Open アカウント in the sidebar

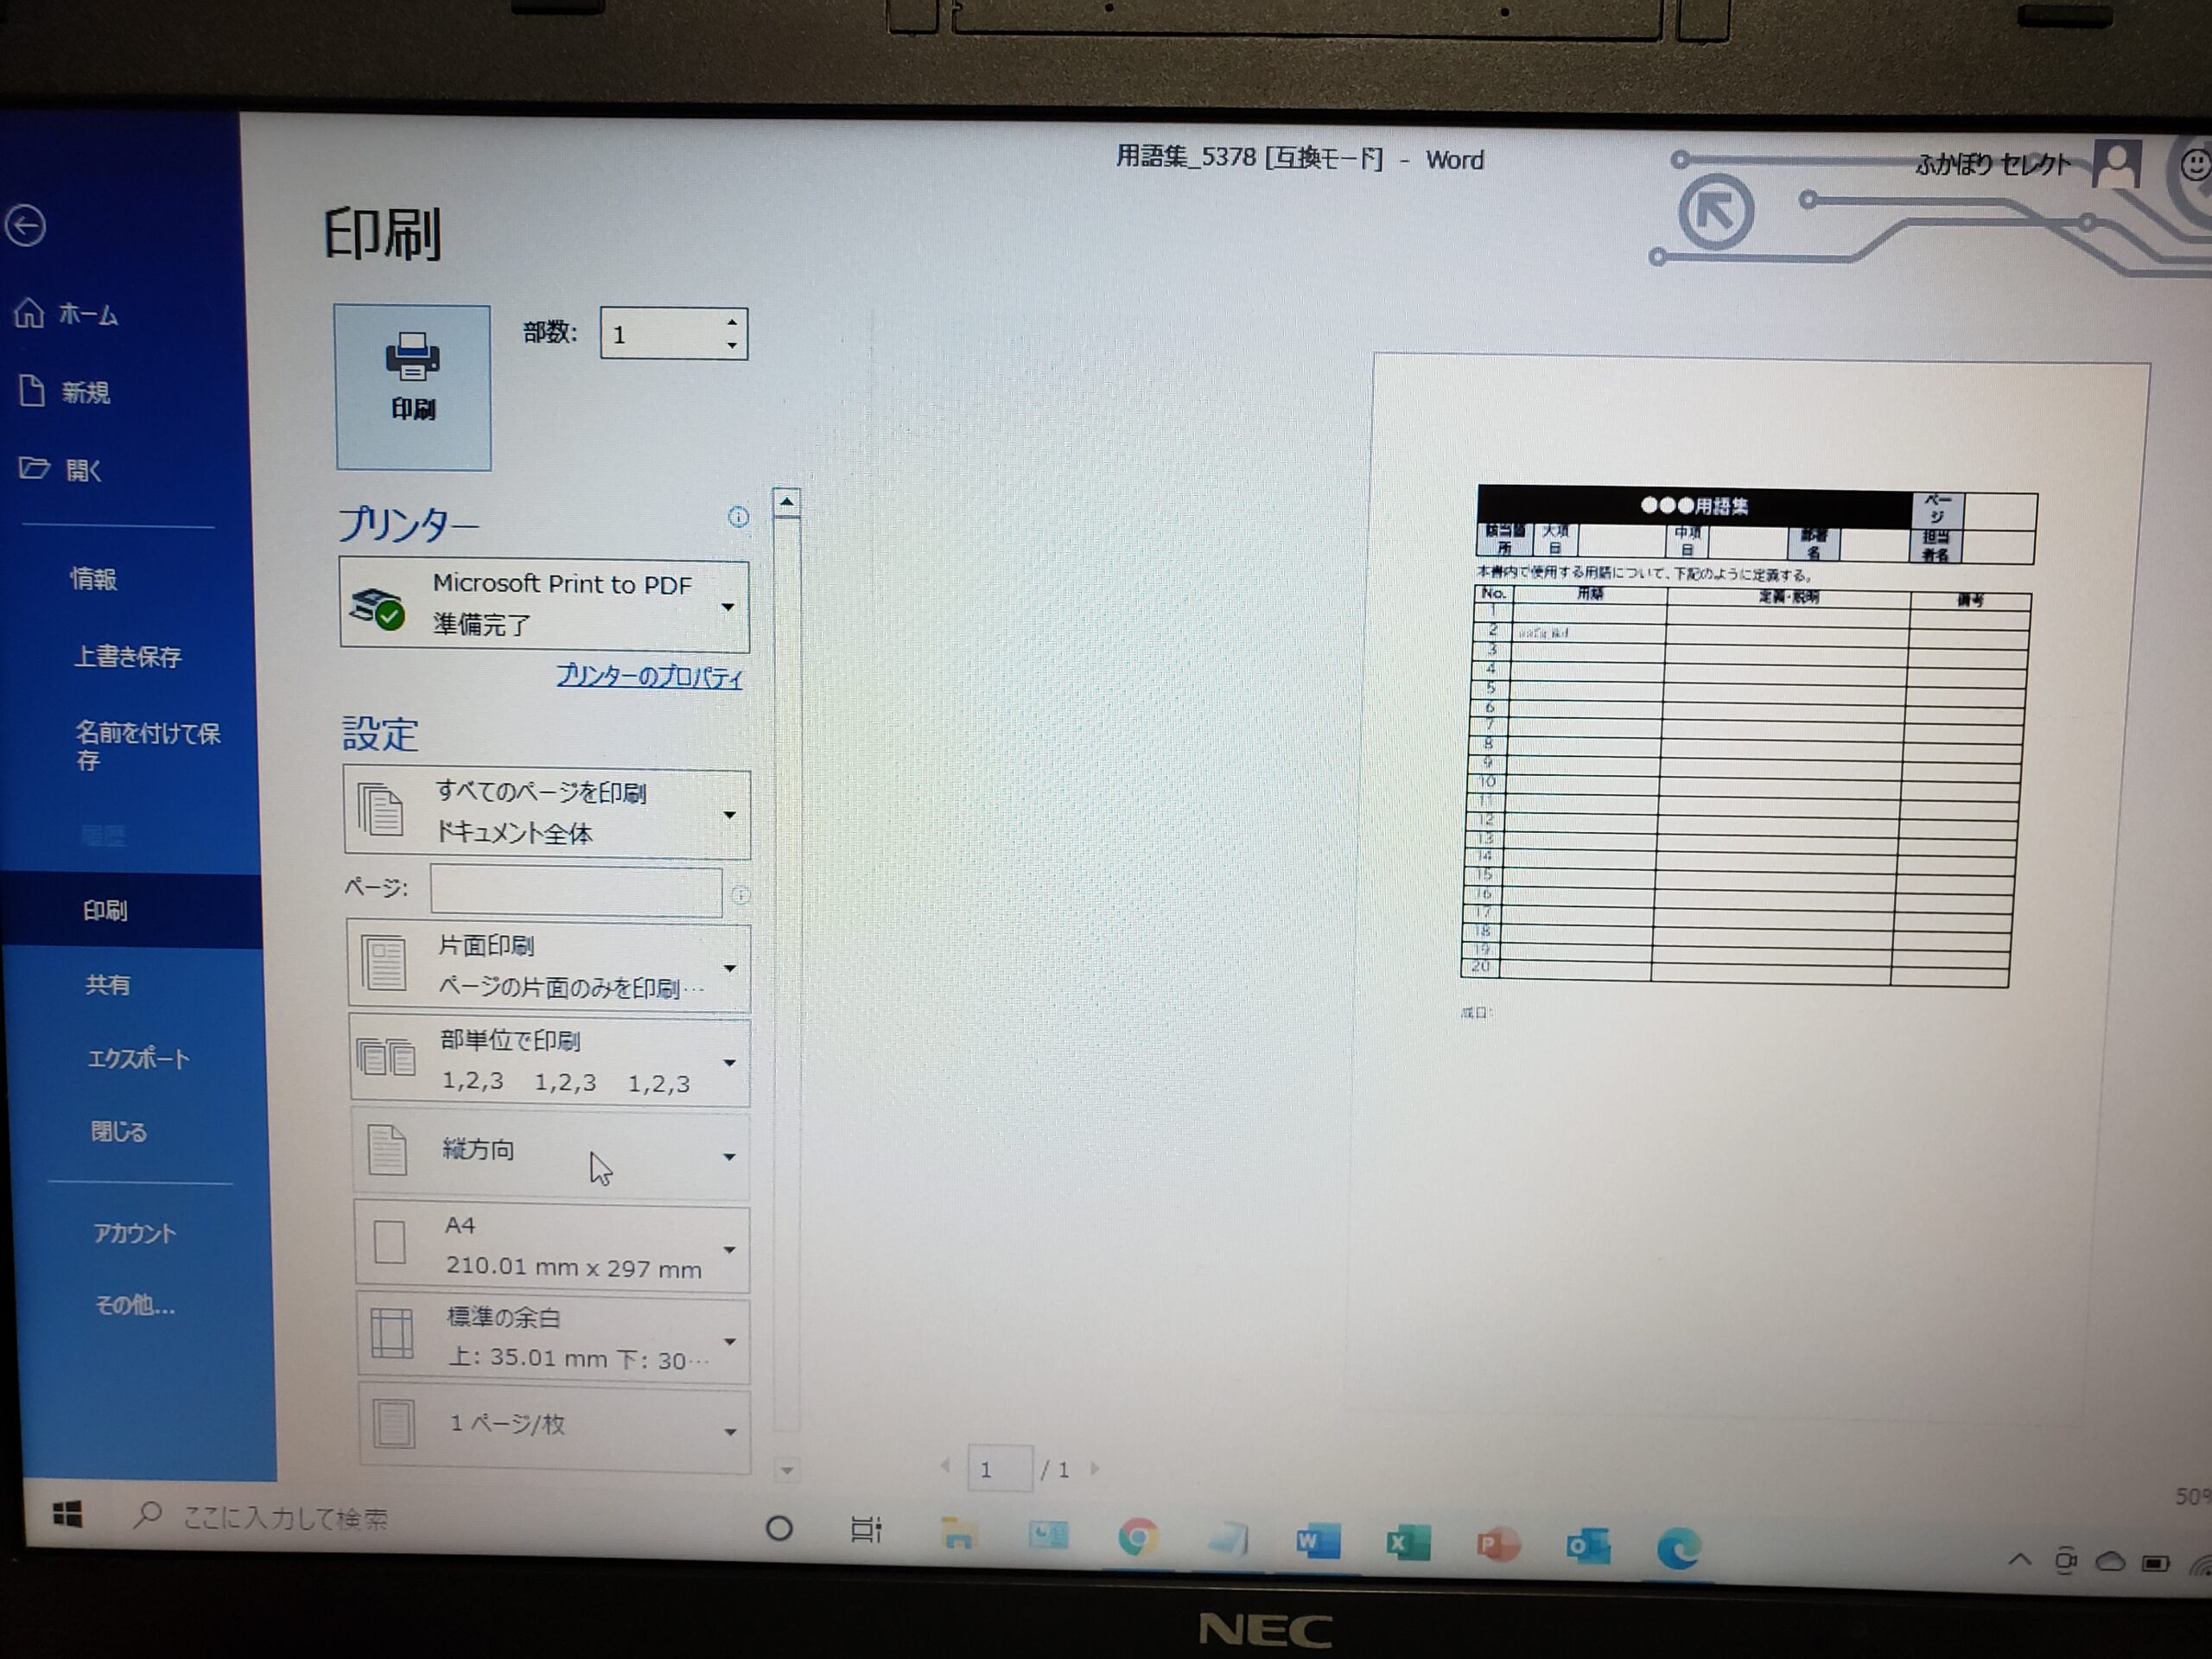click(x=134, y=1234)
